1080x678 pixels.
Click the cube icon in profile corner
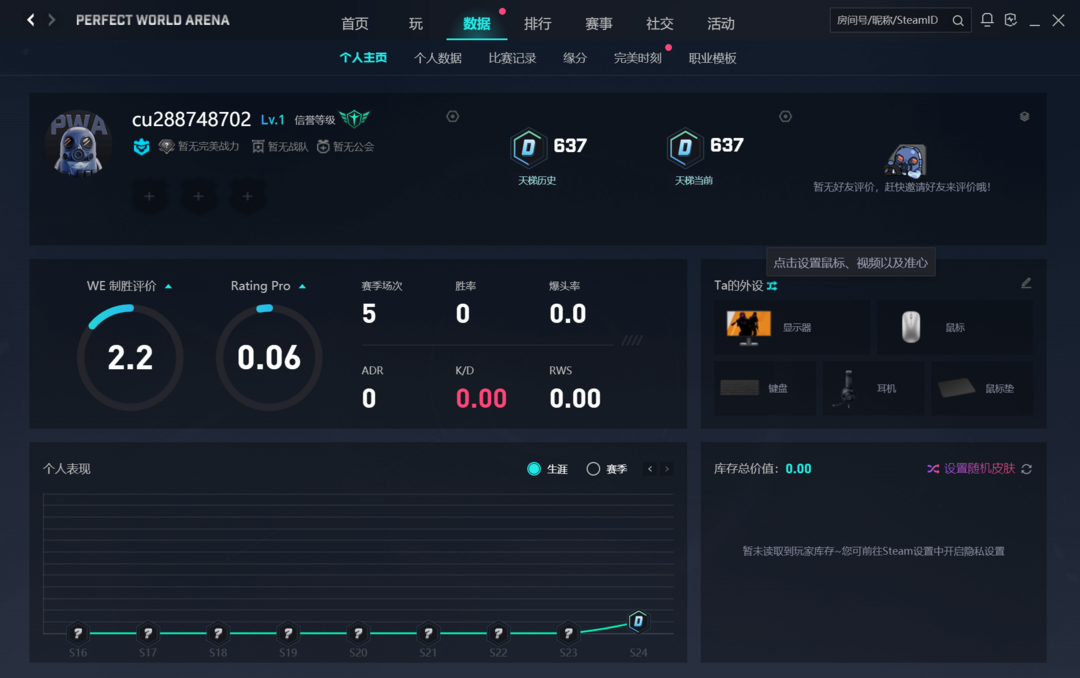click(x=1024, y=116)
